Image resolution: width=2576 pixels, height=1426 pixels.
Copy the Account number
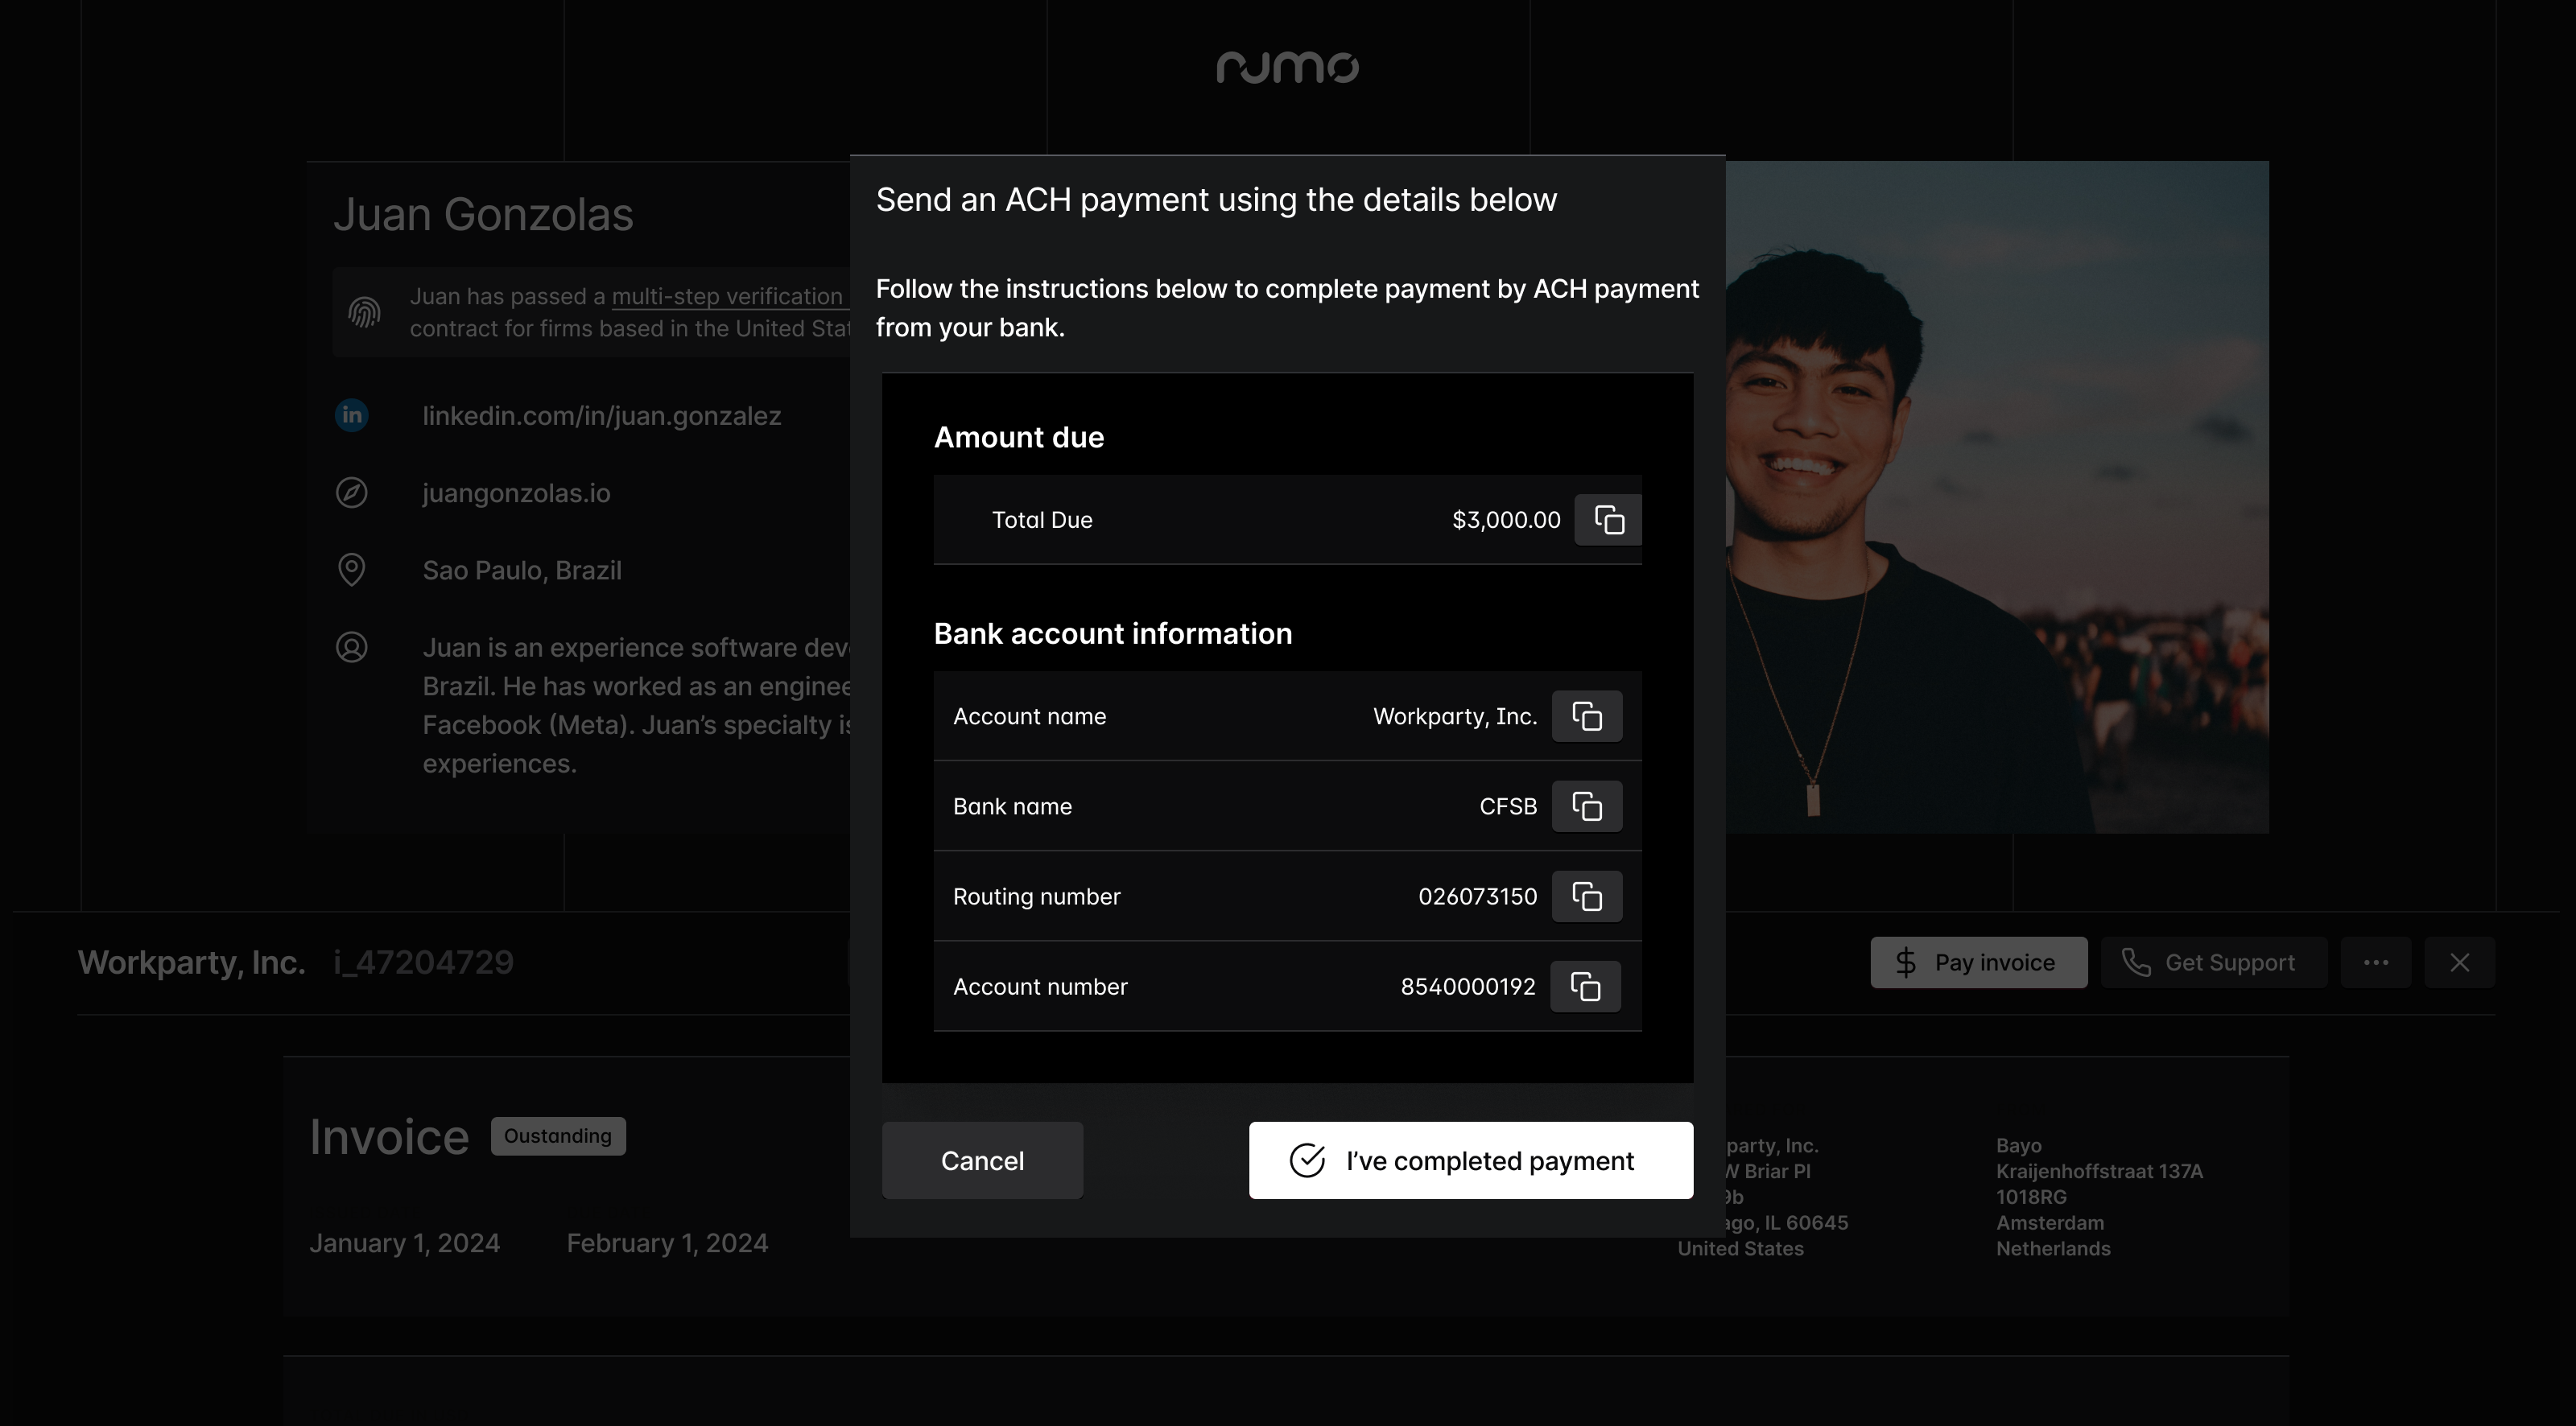(1585, 986)
